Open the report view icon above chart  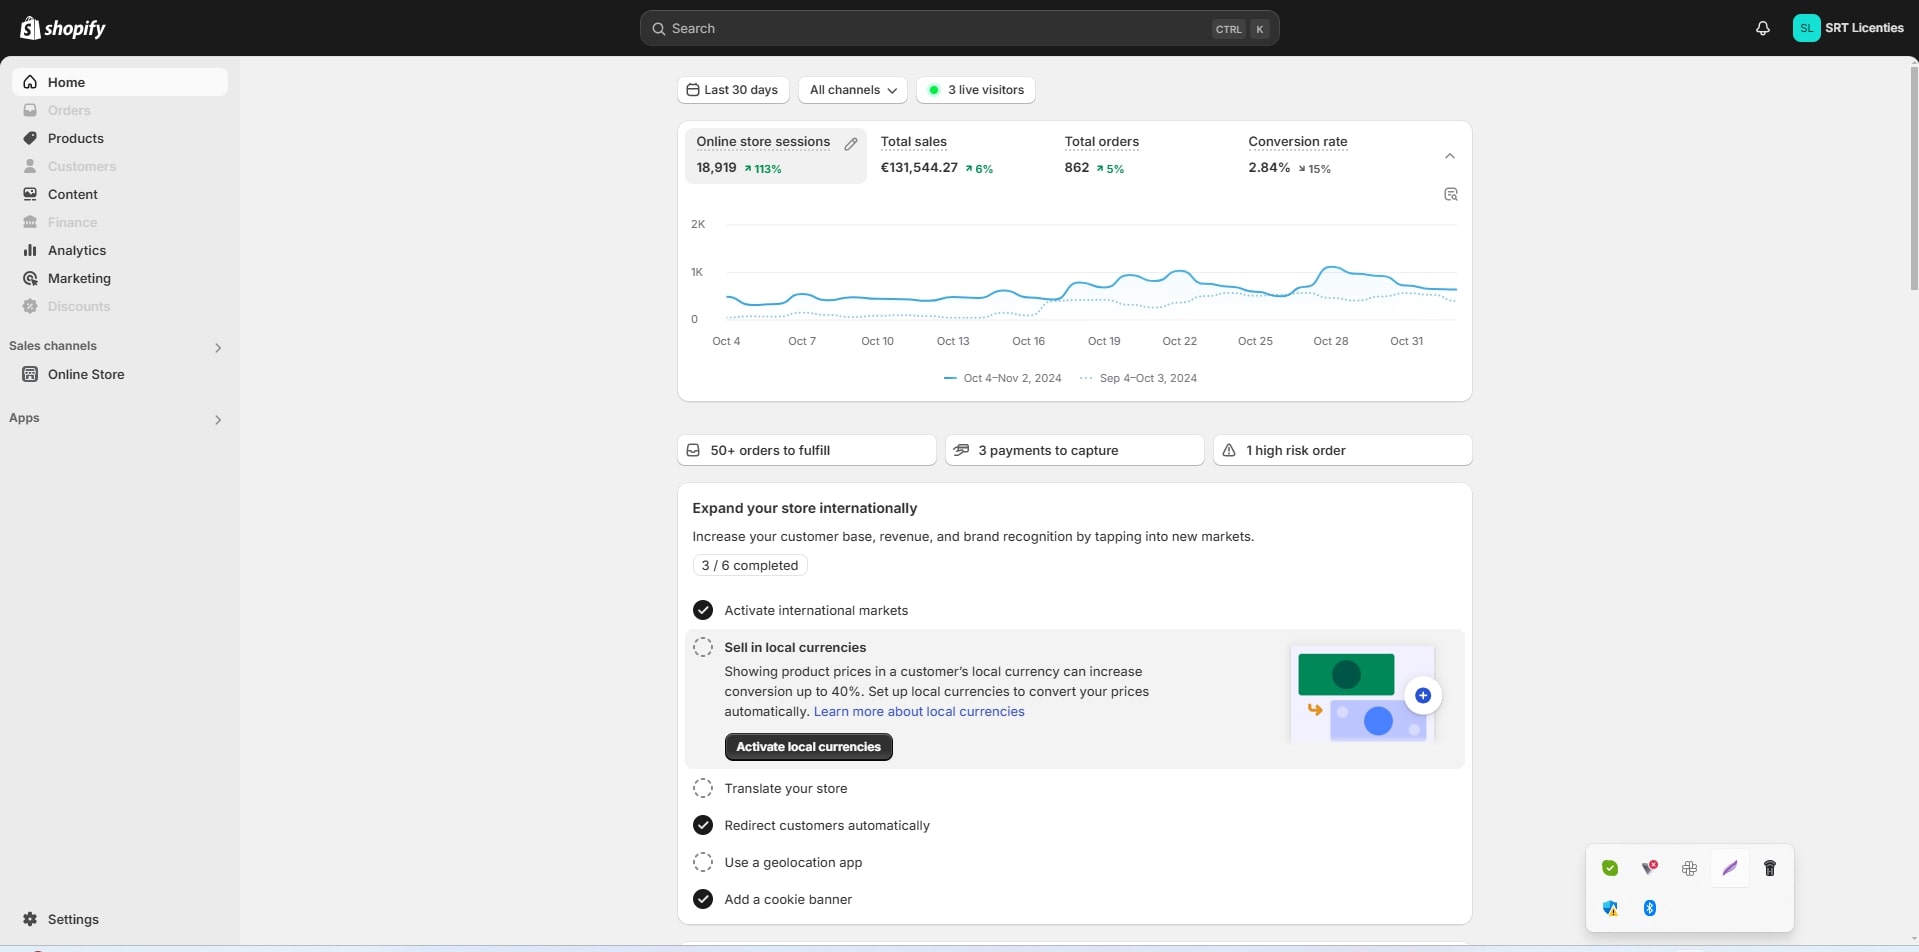coord(1450,194)
